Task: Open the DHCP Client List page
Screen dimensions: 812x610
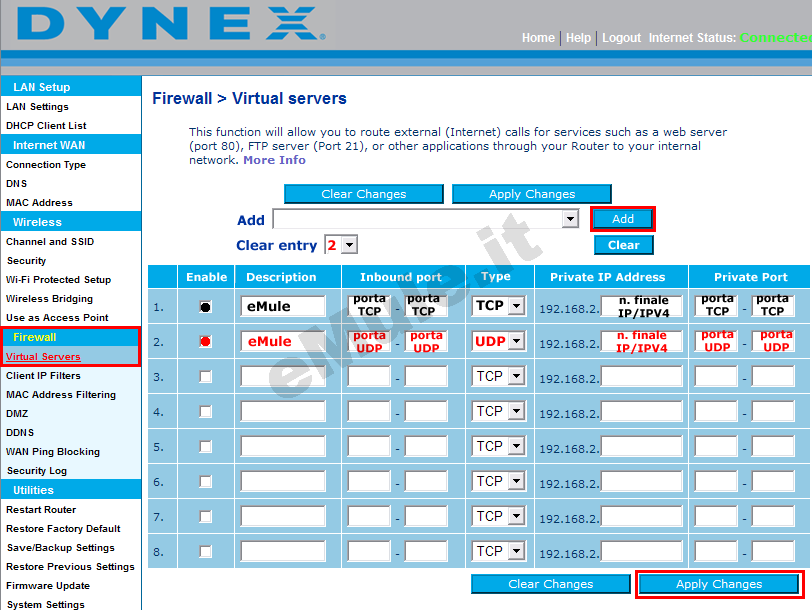Action: (x=46, y=126)
